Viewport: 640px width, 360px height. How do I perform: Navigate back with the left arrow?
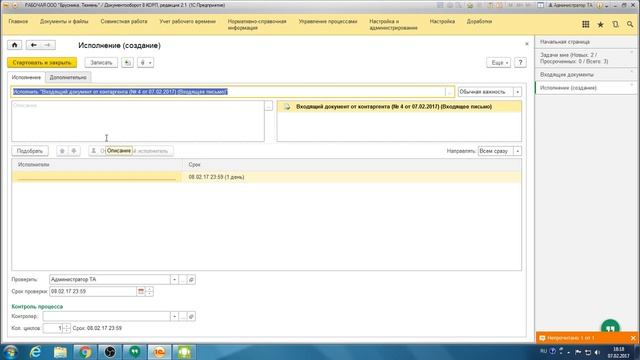click(33, 45)
